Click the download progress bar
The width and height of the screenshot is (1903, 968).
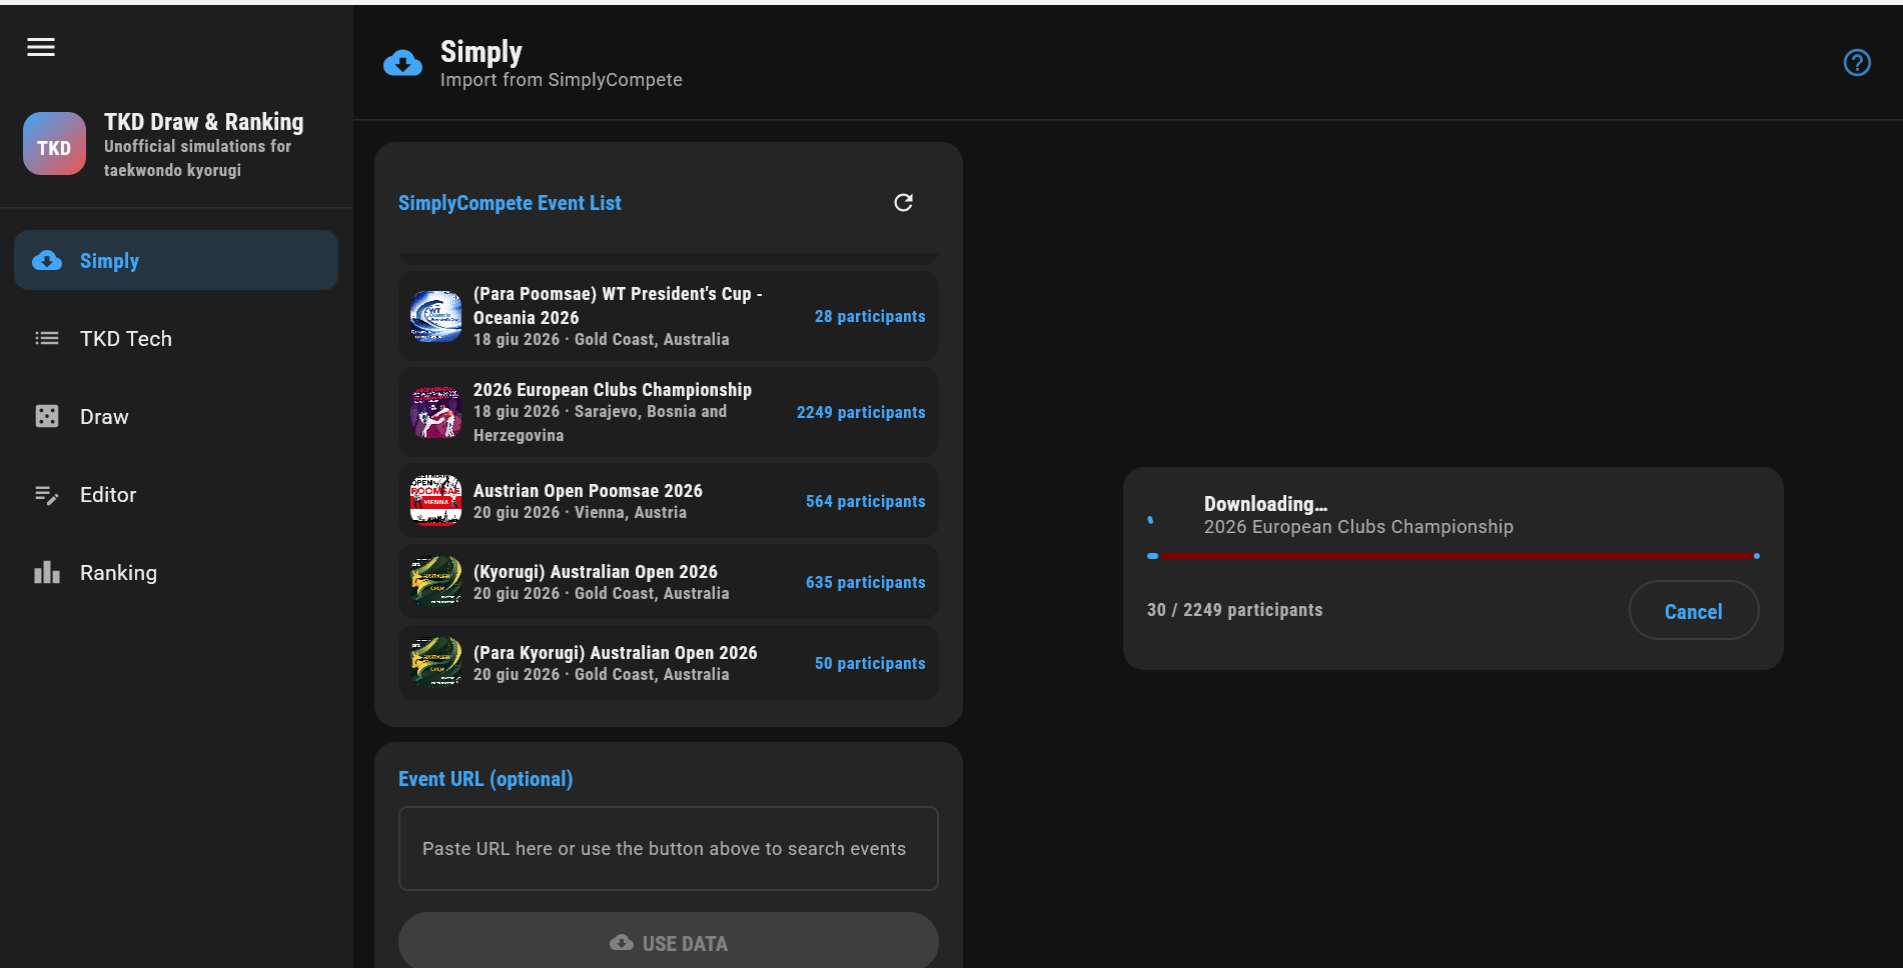(1453, 556)
